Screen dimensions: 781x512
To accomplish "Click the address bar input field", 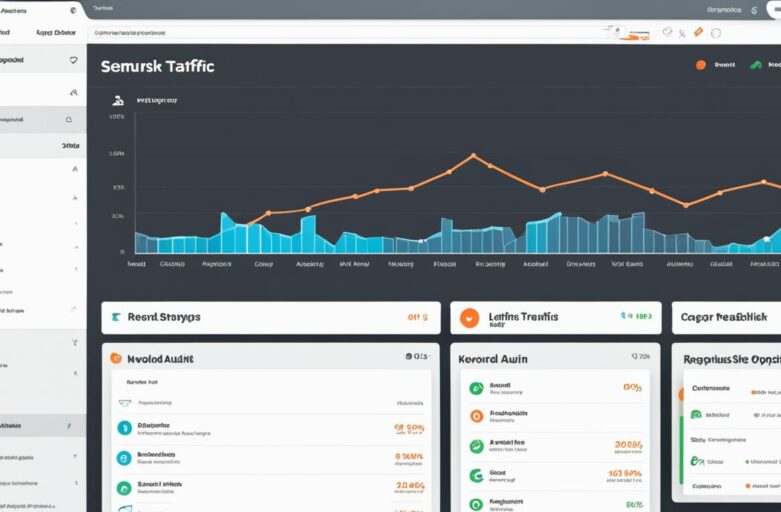I will (x=344, y=33).
